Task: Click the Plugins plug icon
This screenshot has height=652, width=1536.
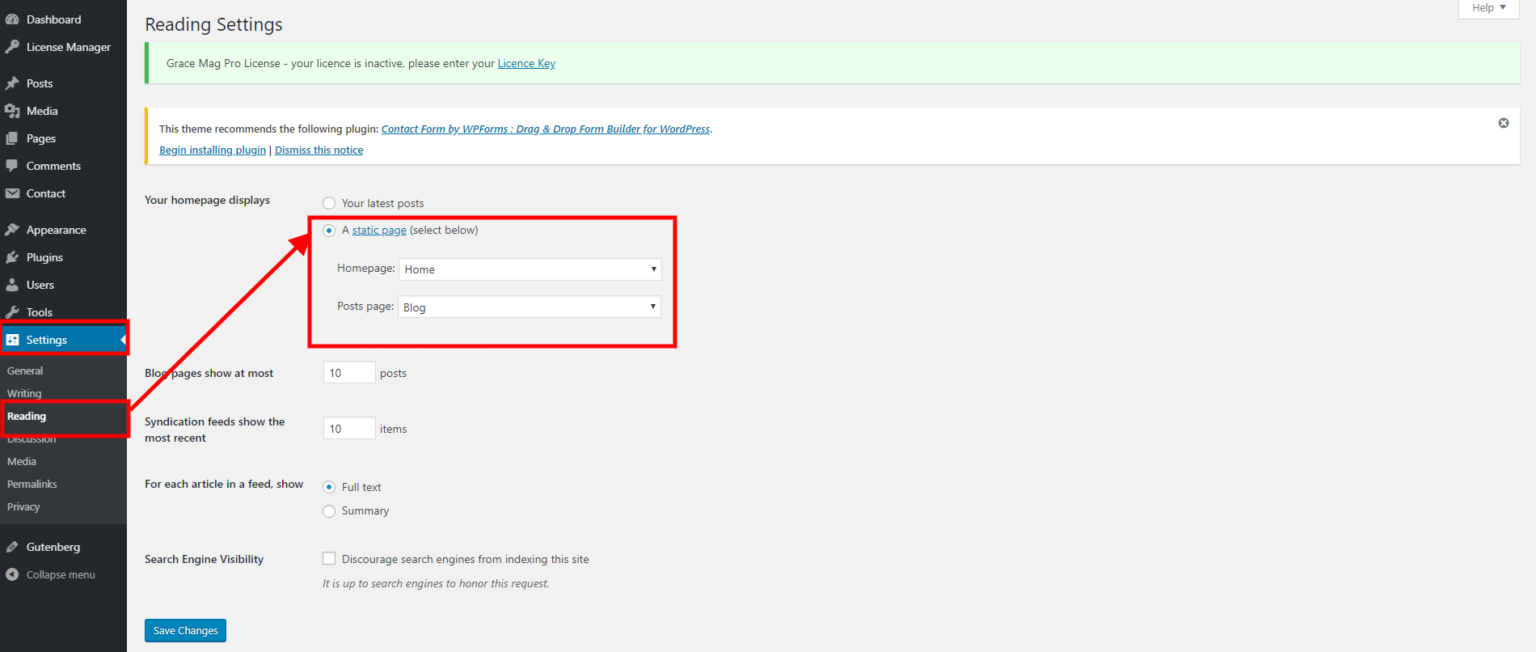Action: click(12, 257)
